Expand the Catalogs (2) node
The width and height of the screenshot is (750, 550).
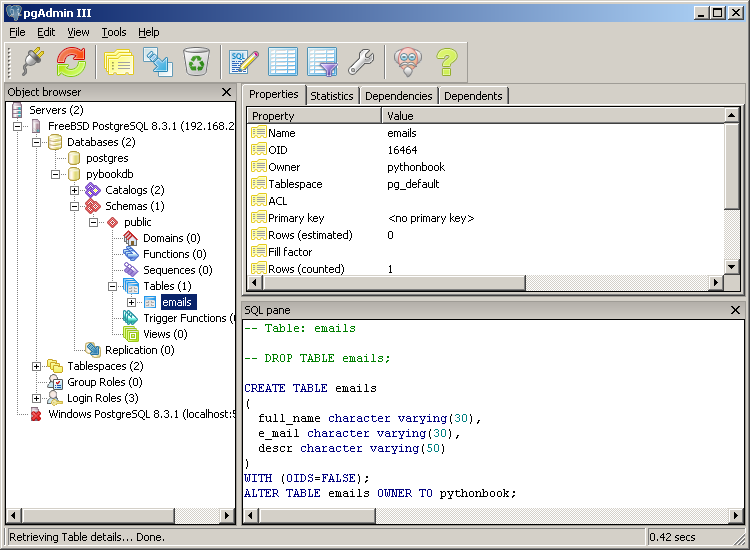click(75, 190)
